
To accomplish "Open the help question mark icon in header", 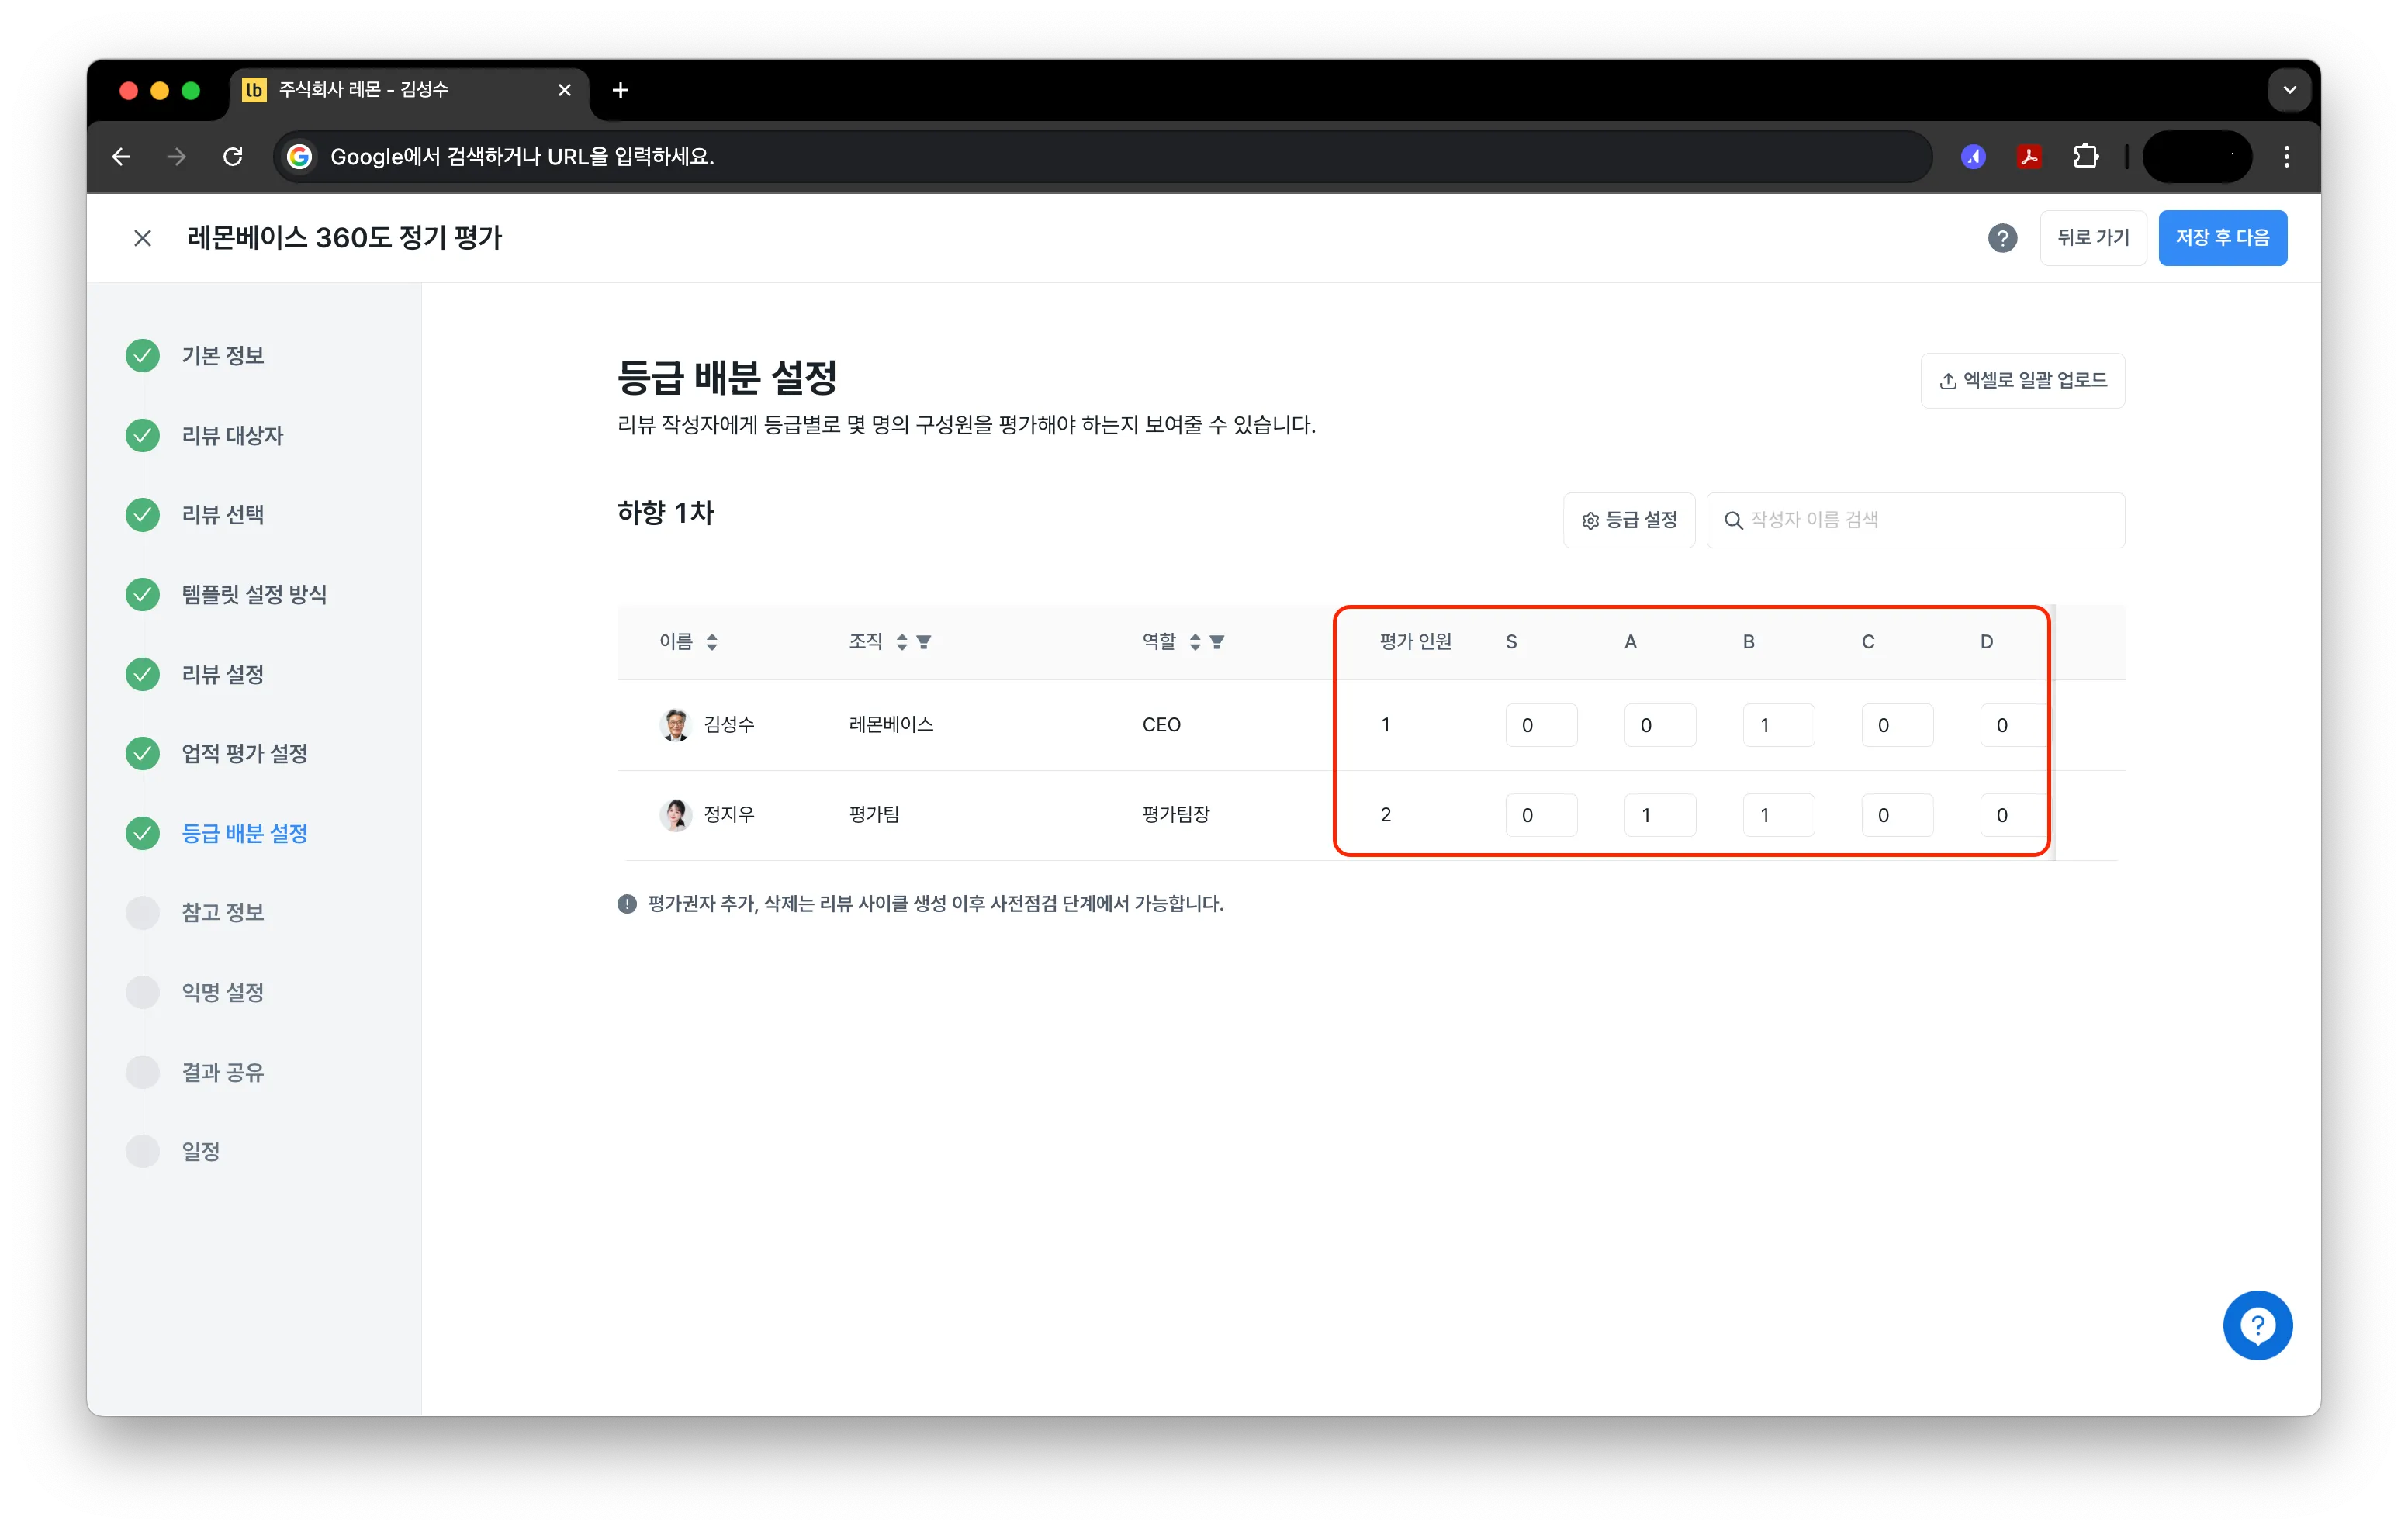I will pos(2002,238).
